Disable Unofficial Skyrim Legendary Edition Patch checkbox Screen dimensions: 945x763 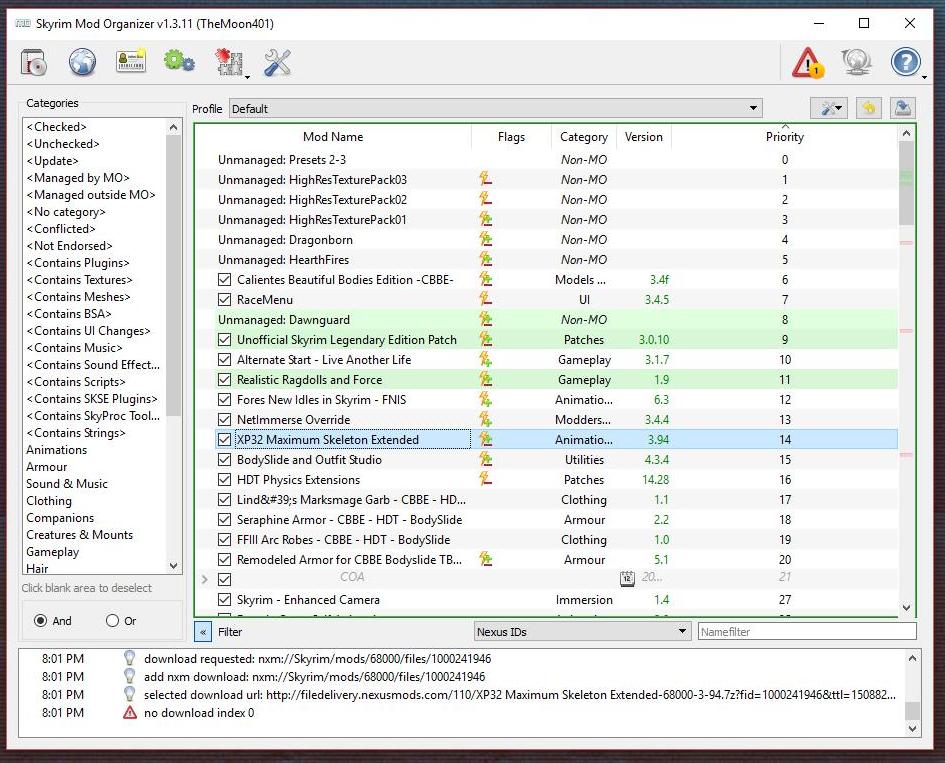(x=224, y=339)
